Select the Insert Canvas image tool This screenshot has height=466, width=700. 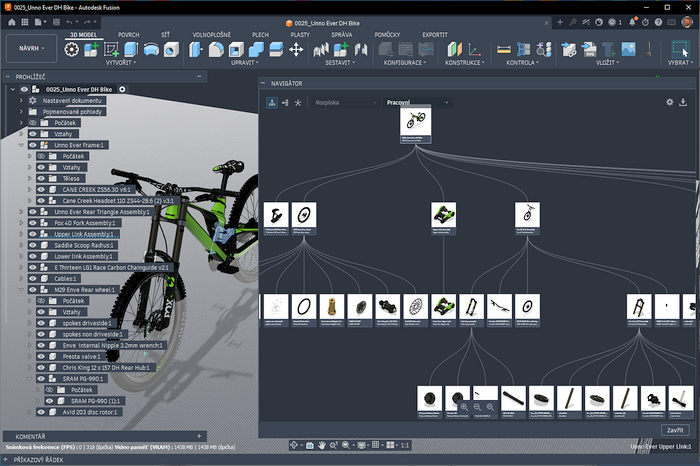coord(629,49)
